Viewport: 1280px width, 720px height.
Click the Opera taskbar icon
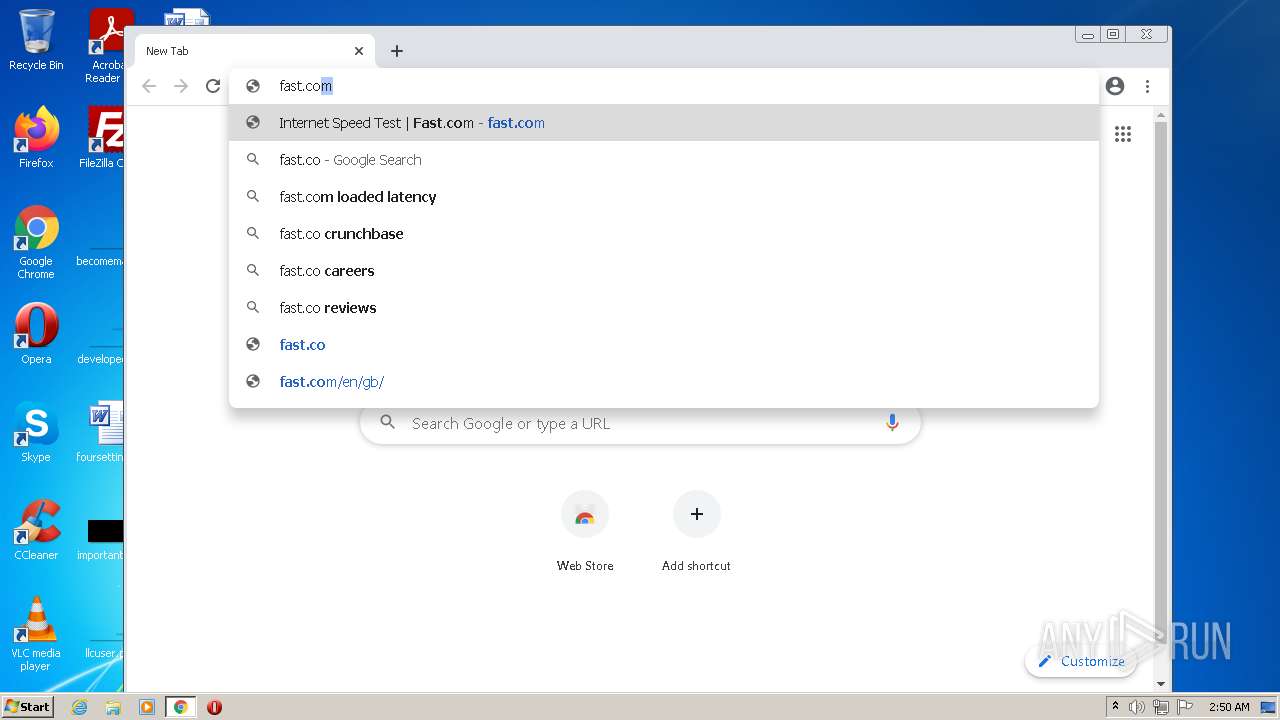(214, 707)
